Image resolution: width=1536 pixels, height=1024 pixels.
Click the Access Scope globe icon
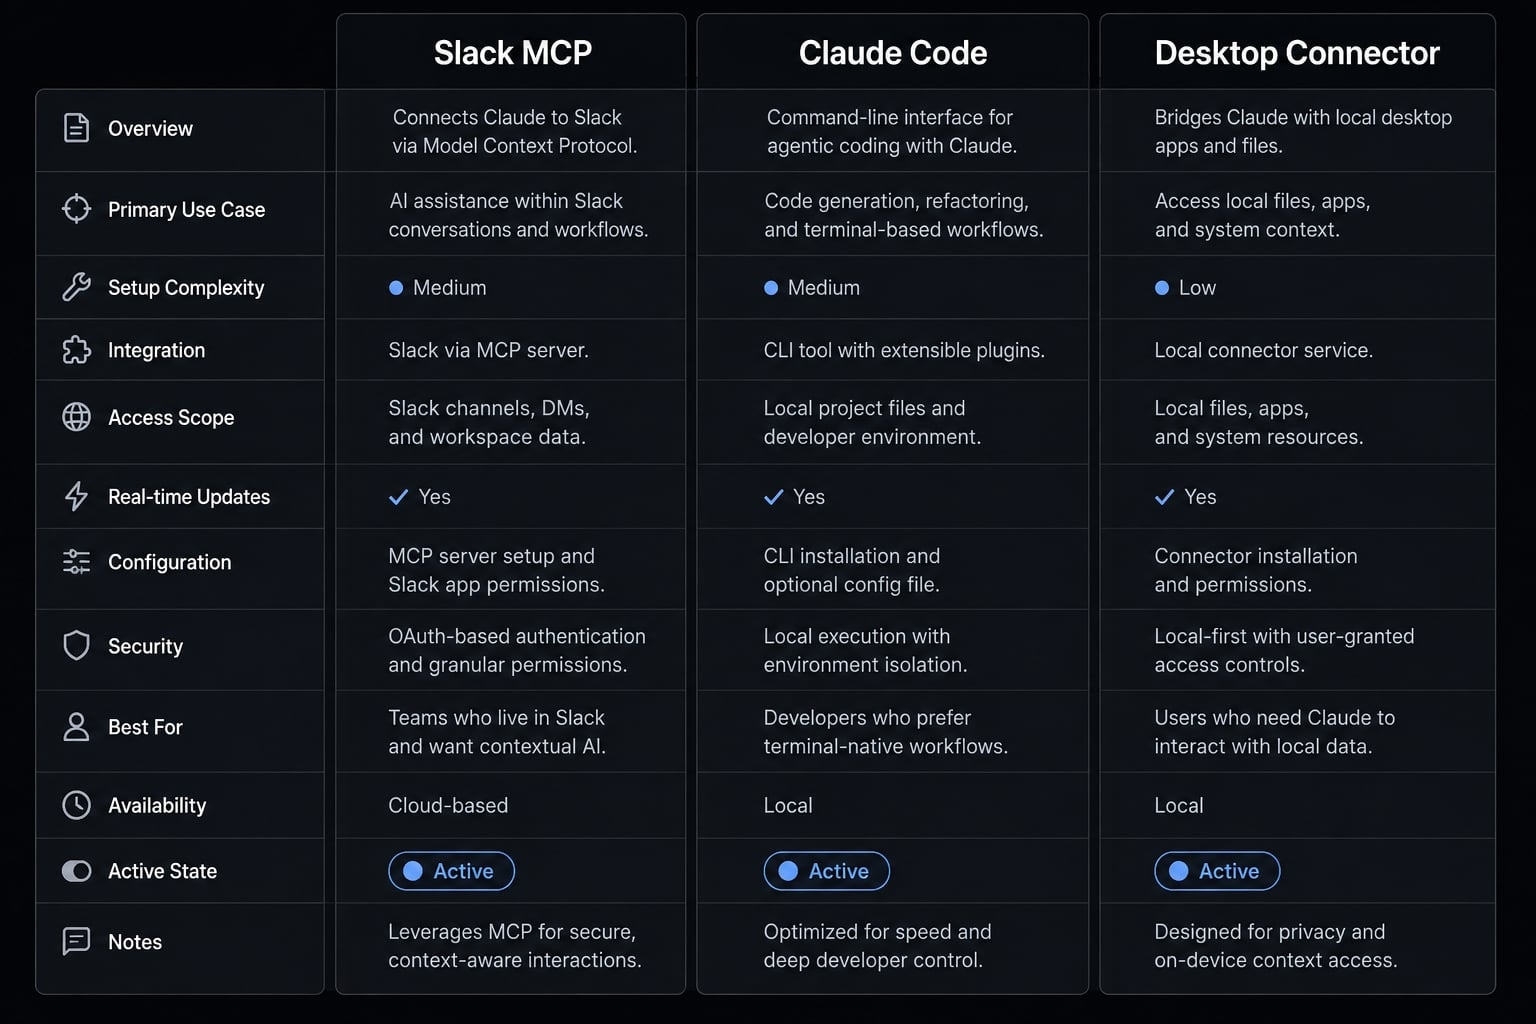coord(76,417)
